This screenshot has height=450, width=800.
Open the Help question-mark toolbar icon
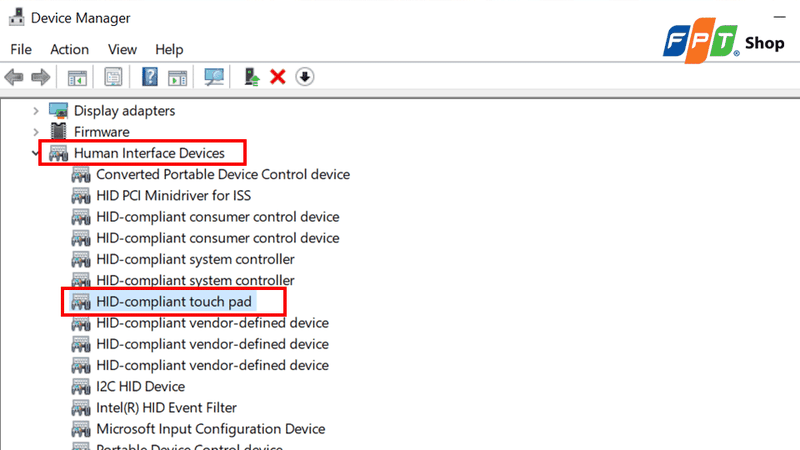(149, 77)
